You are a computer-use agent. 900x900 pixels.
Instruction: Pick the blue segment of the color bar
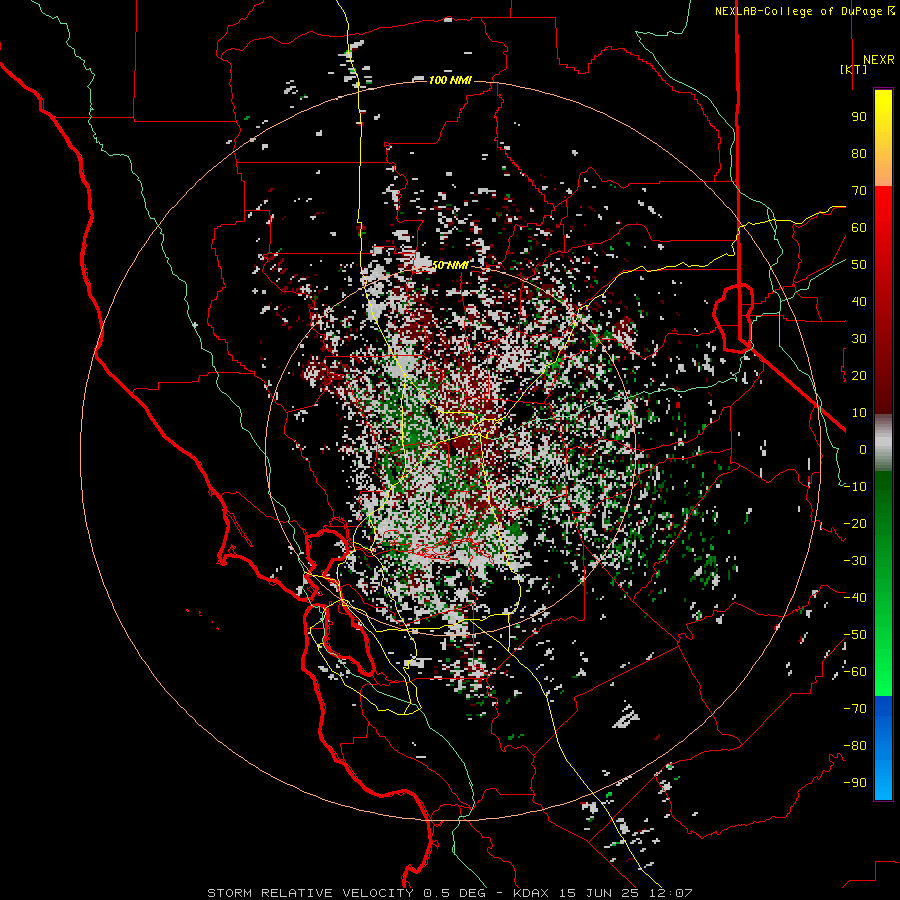(x=883, y=748)
